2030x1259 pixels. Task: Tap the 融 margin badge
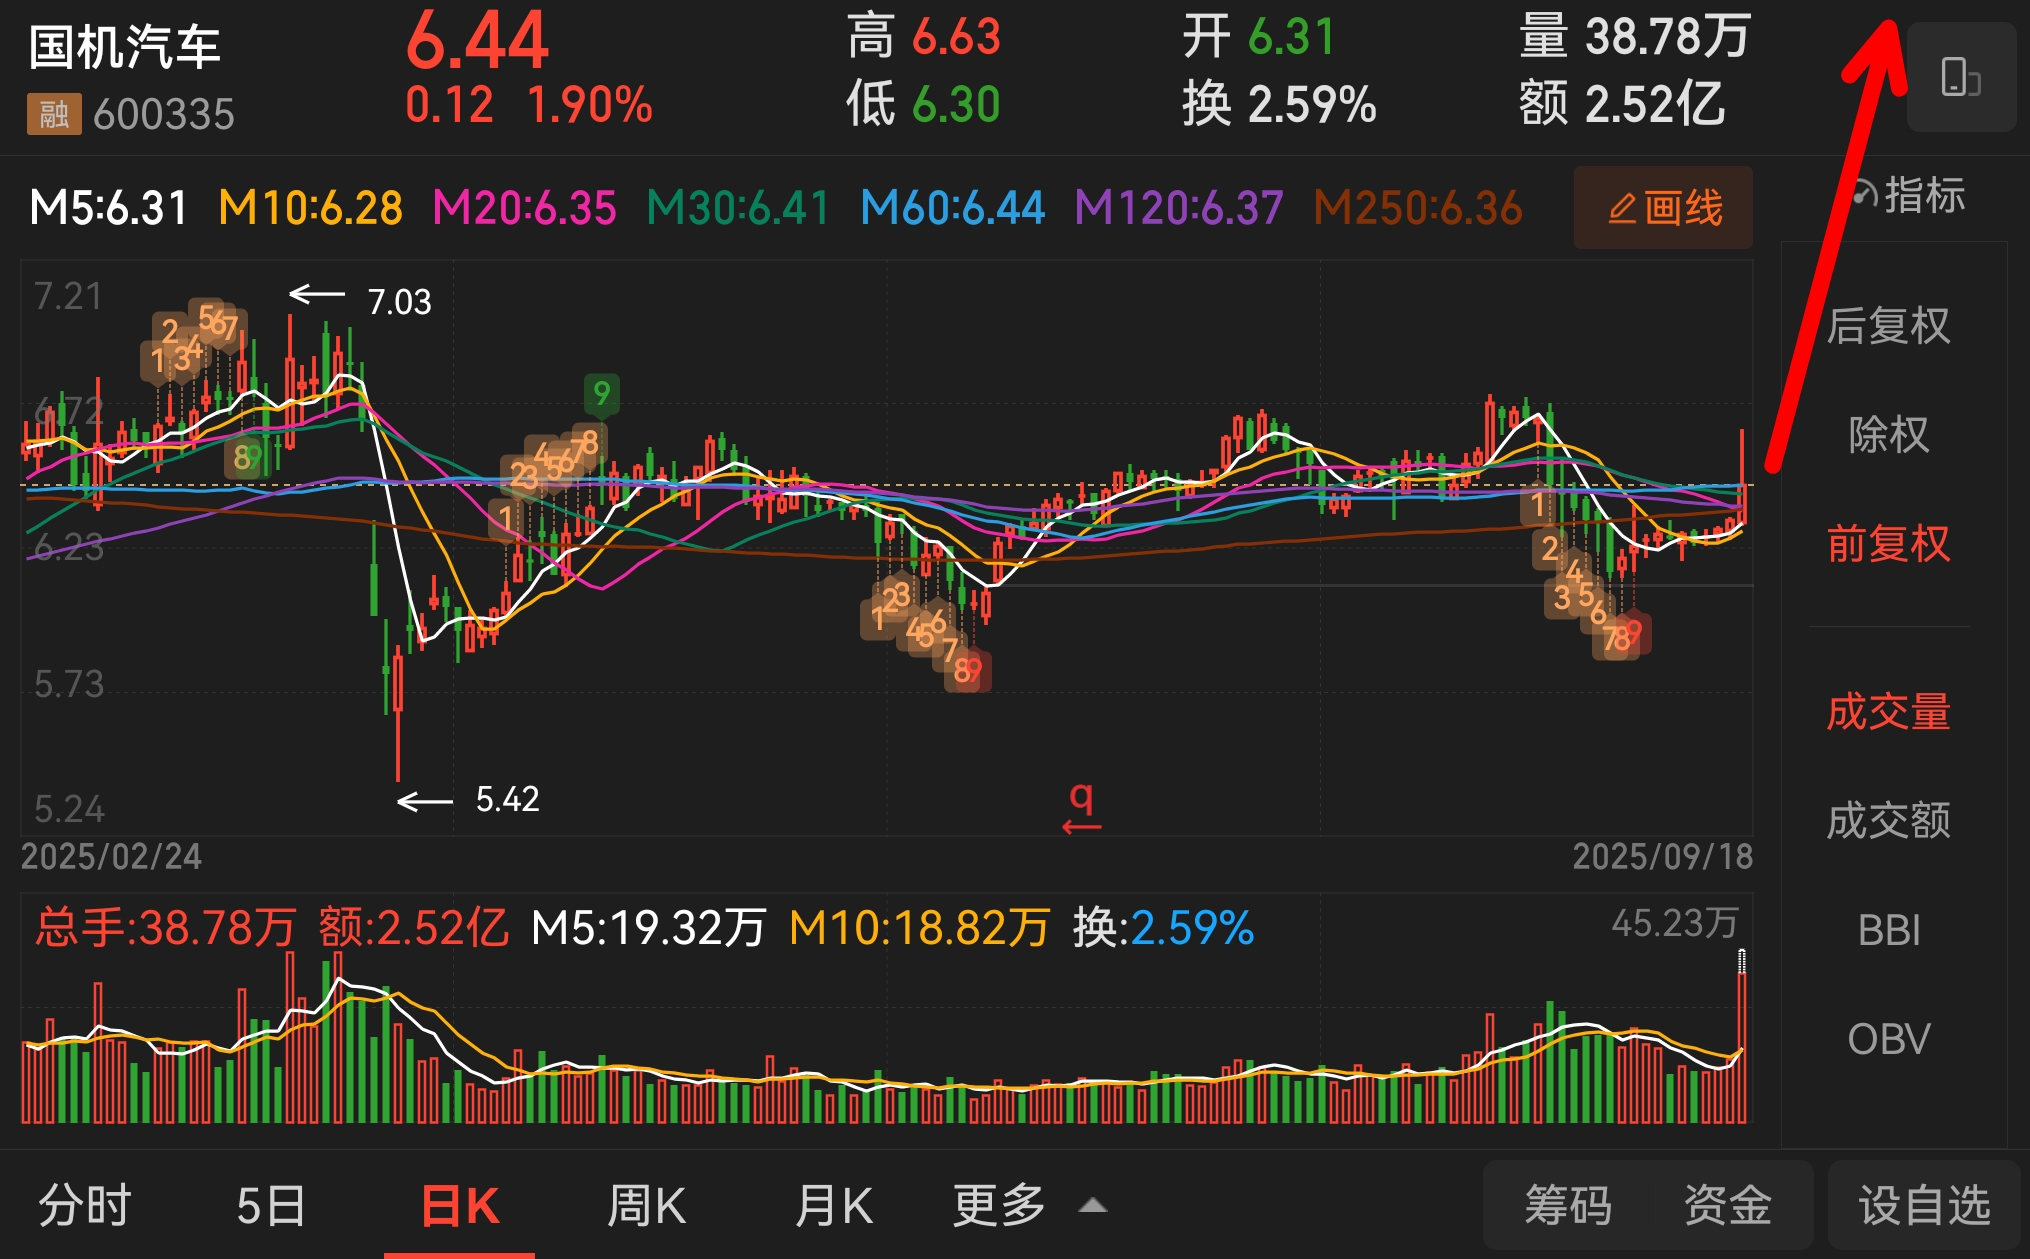click(54, 114)
